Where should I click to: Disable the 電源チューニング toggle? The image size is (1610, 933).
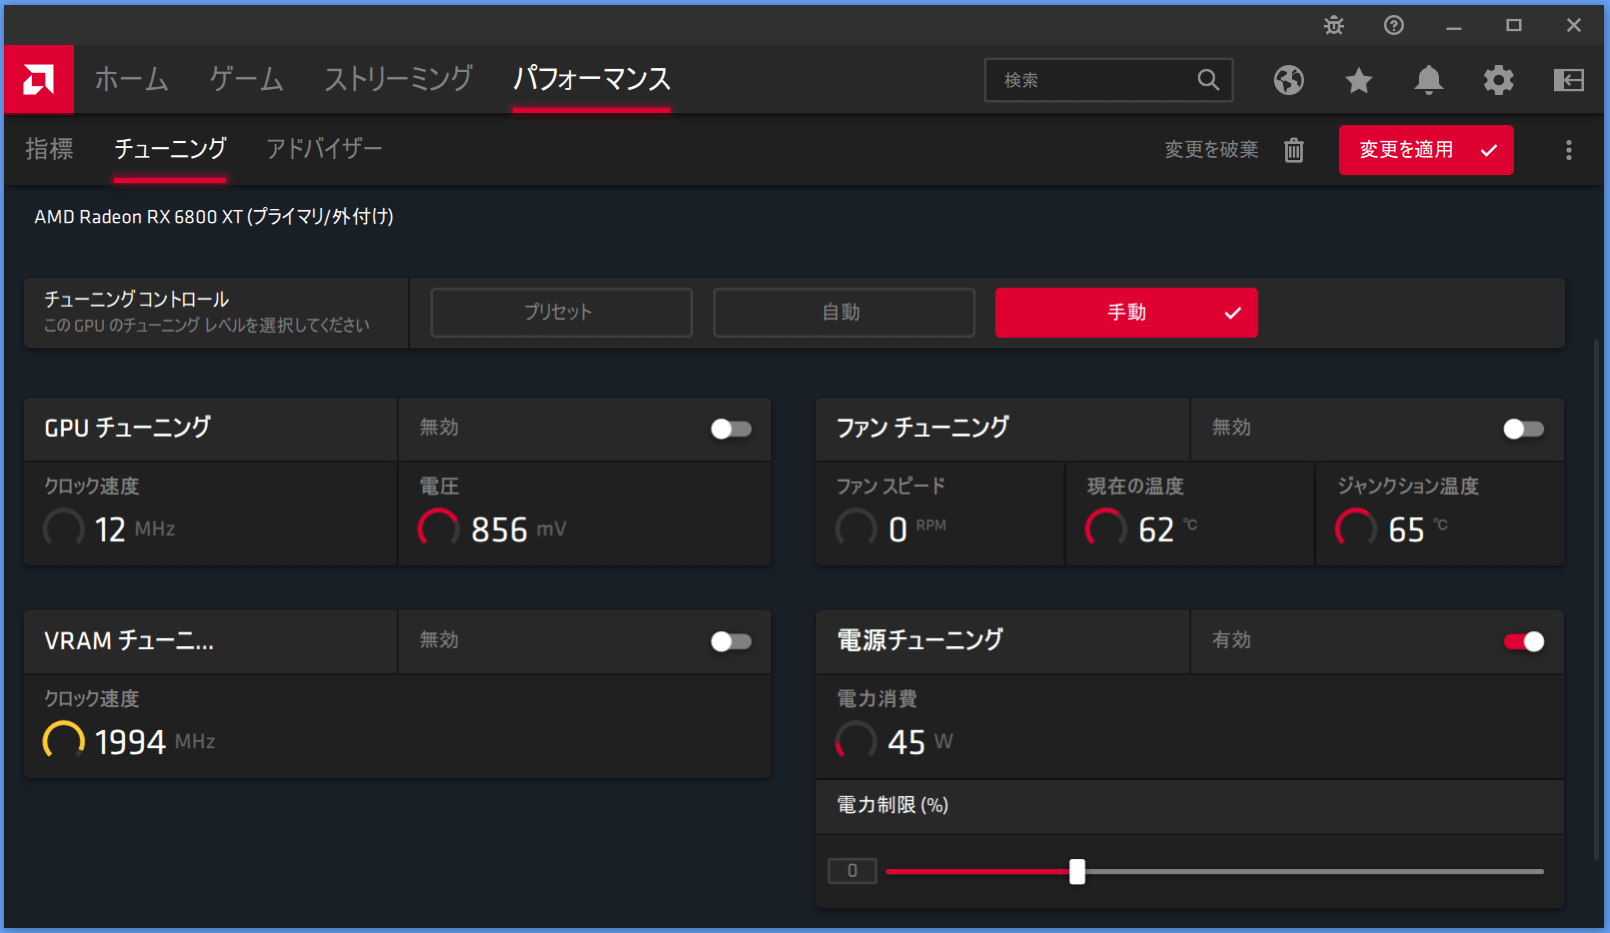[x=1523, y=641]
